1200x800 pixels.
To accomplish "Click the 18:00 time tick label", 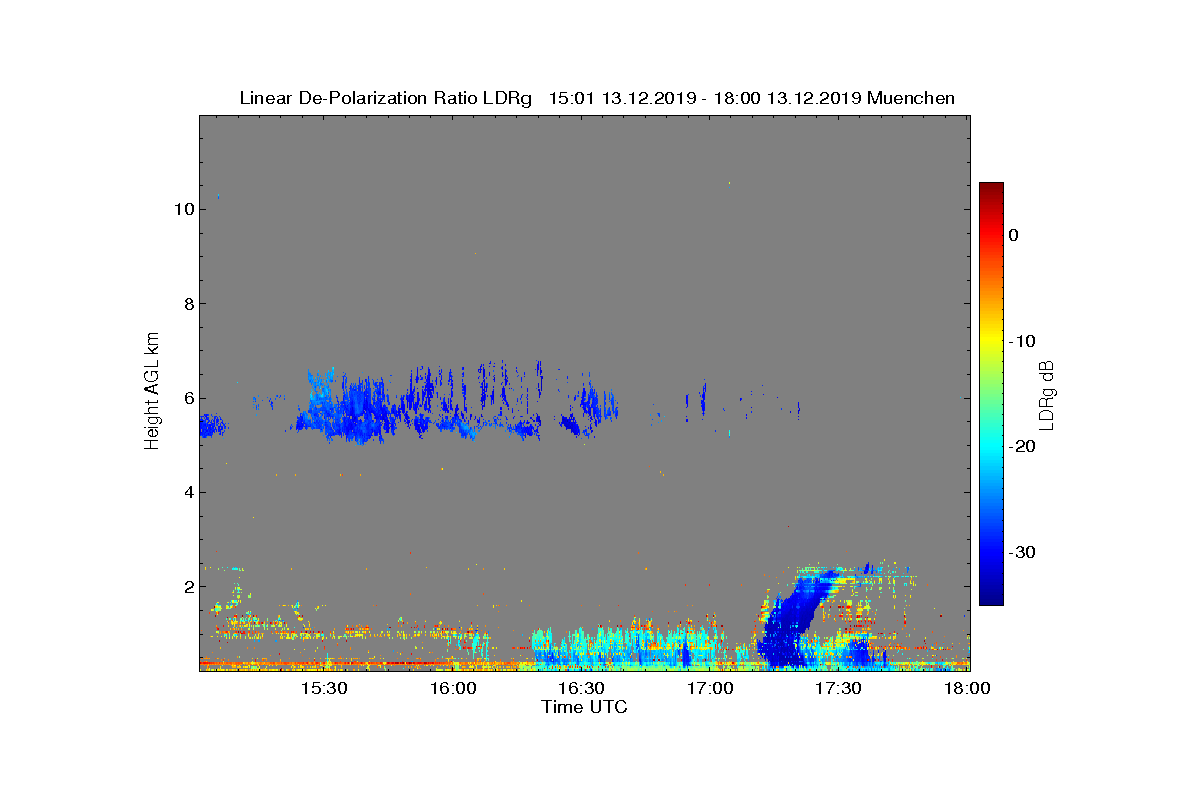I will pyautogui.click(x=967, y=688).
